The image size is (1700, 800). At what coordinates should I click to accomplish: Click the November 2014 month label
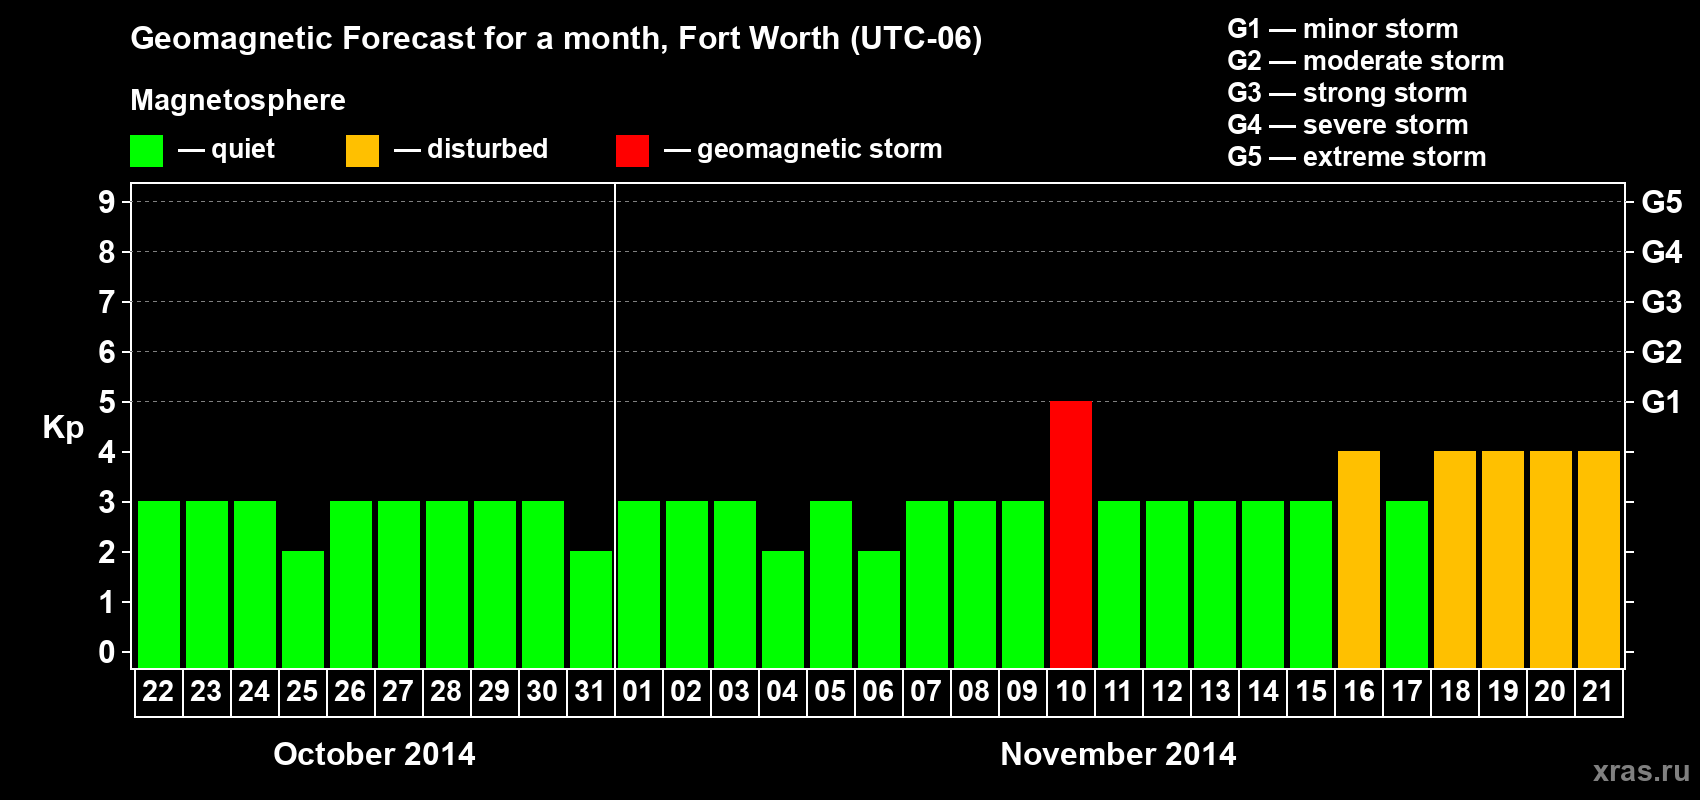point(1118,754)
